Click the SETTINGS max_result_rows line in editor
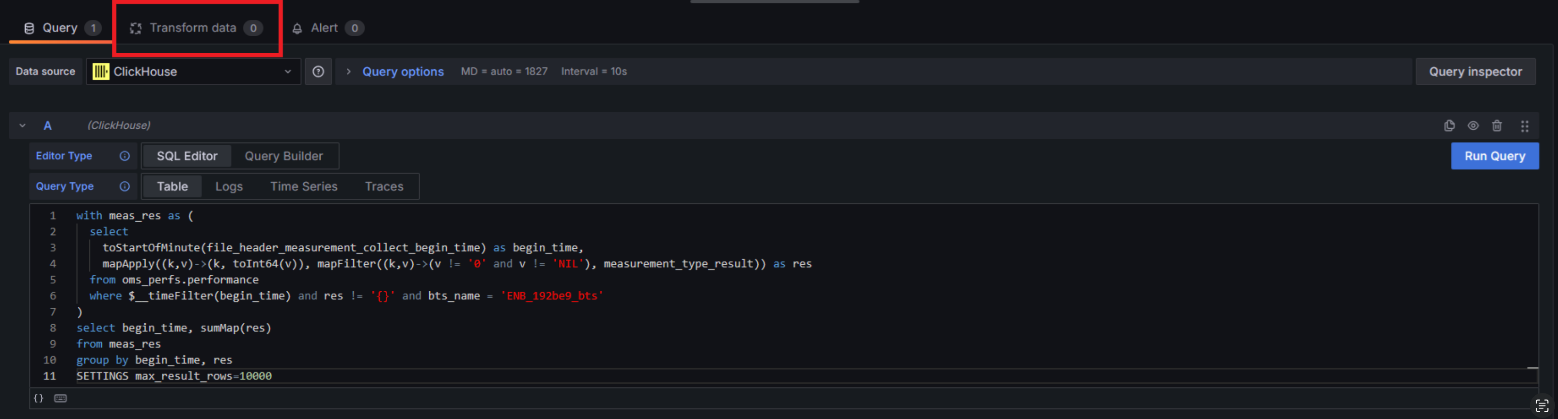1558x419 pixels. (174, 376)
